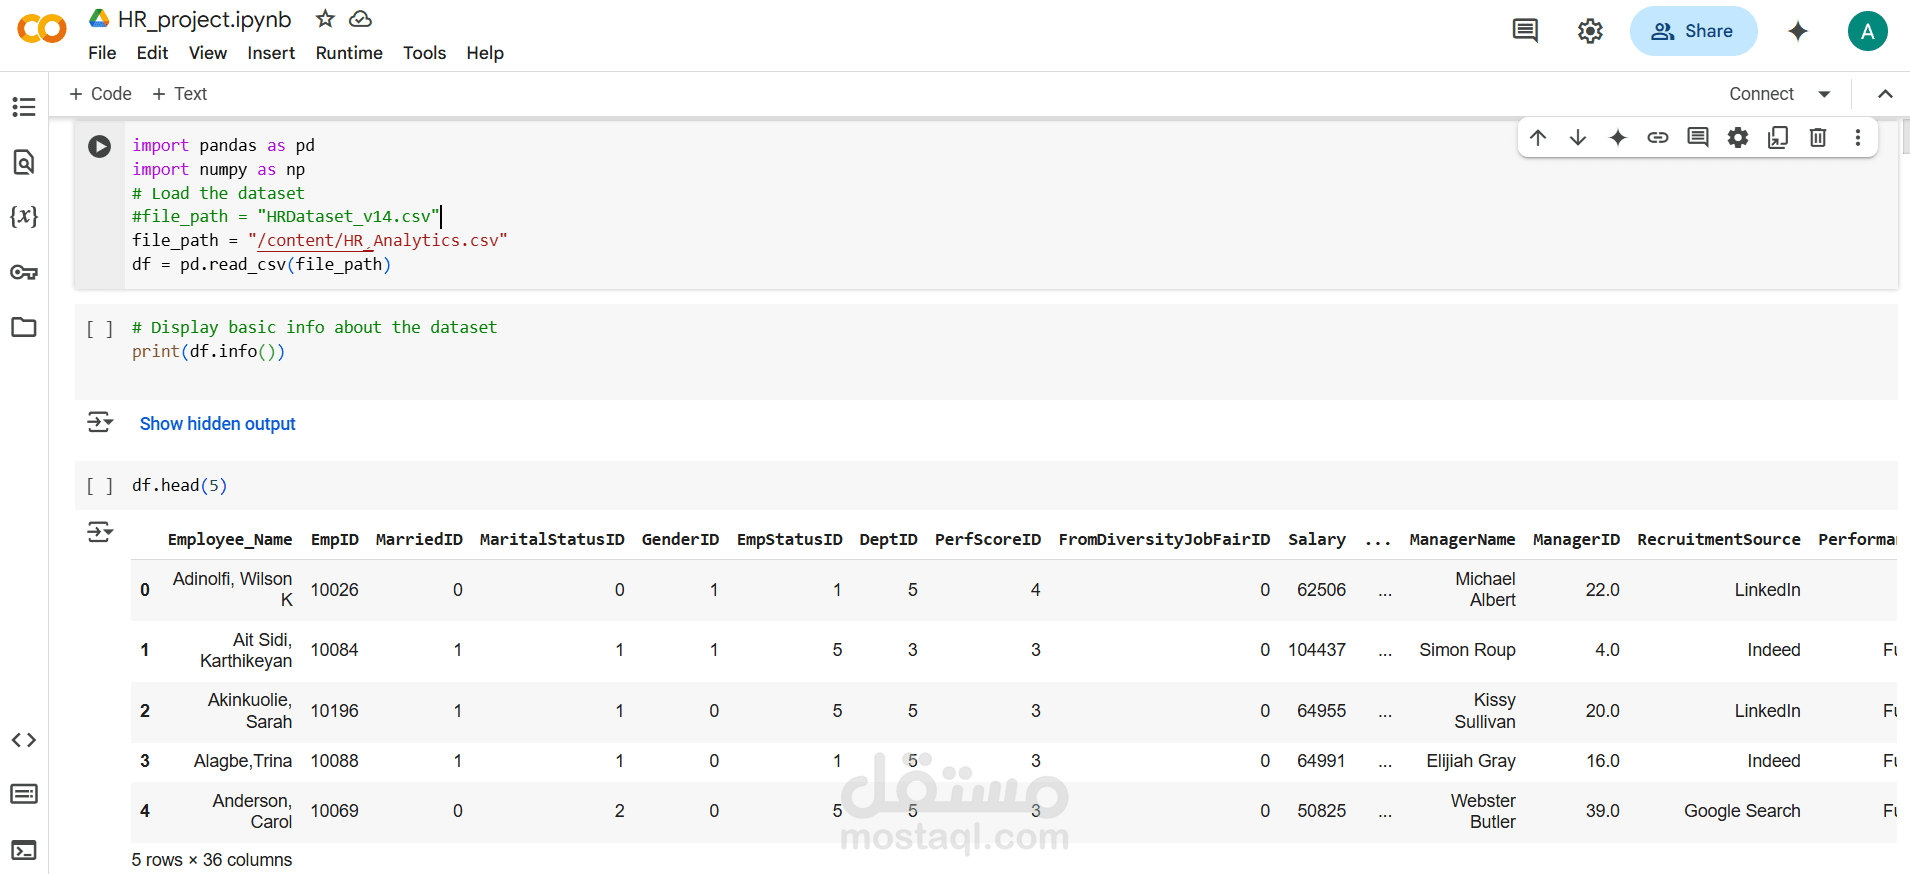Open find and replace sidebar icon
Image resolution: width=1910 pixels, height=874 pixels.
(x=24, y=162)
